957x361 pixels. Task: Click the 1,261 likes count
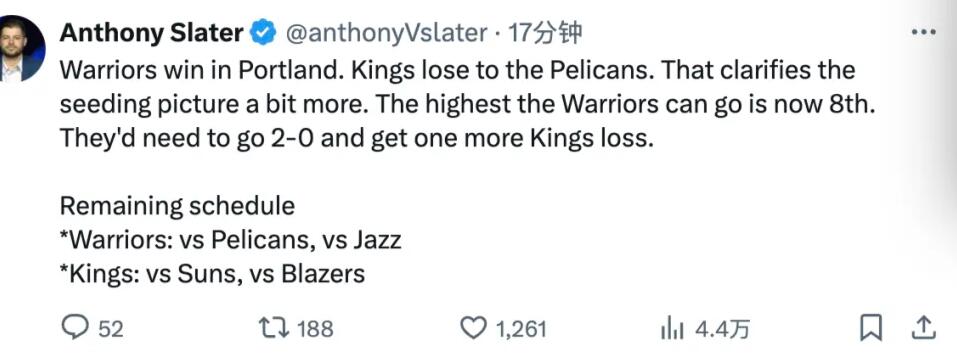(x=520, y=330)
